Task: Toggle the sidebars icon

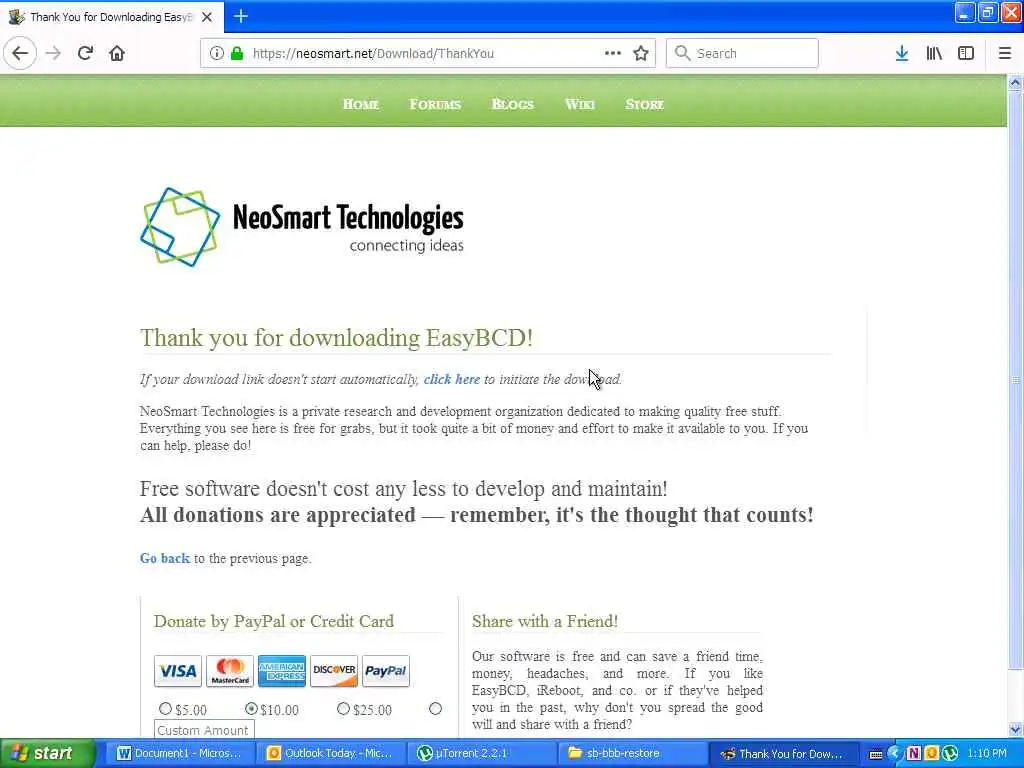Action: point(966,54)
